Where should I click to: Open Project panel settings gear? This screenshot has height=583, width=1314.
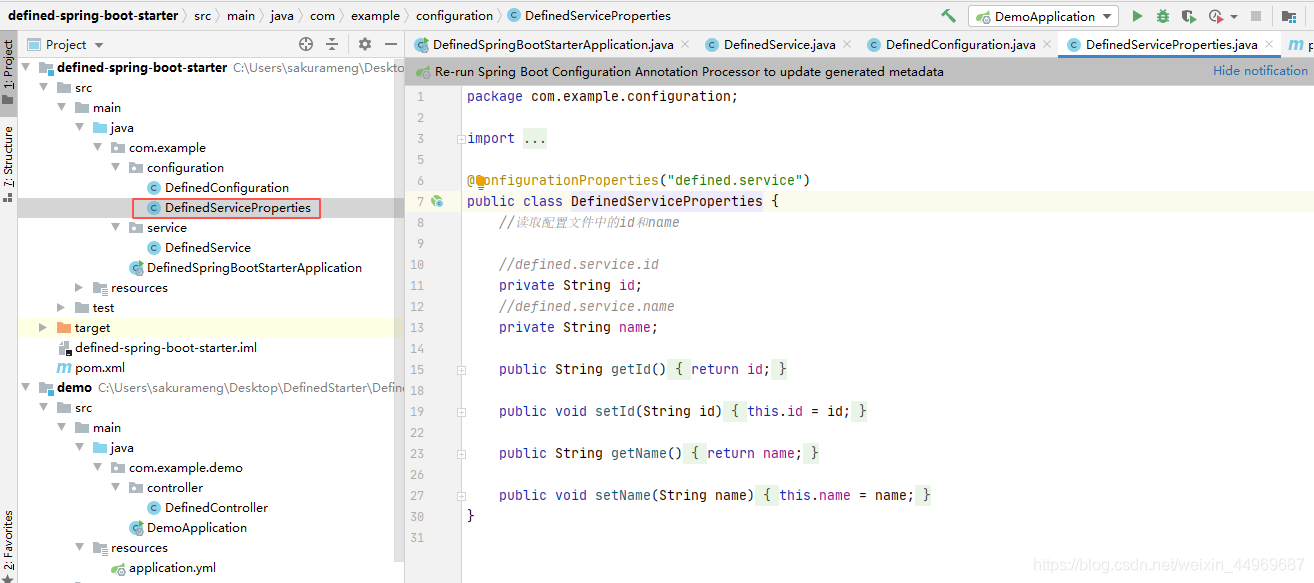pyautogui.click(x=365, y=44)
